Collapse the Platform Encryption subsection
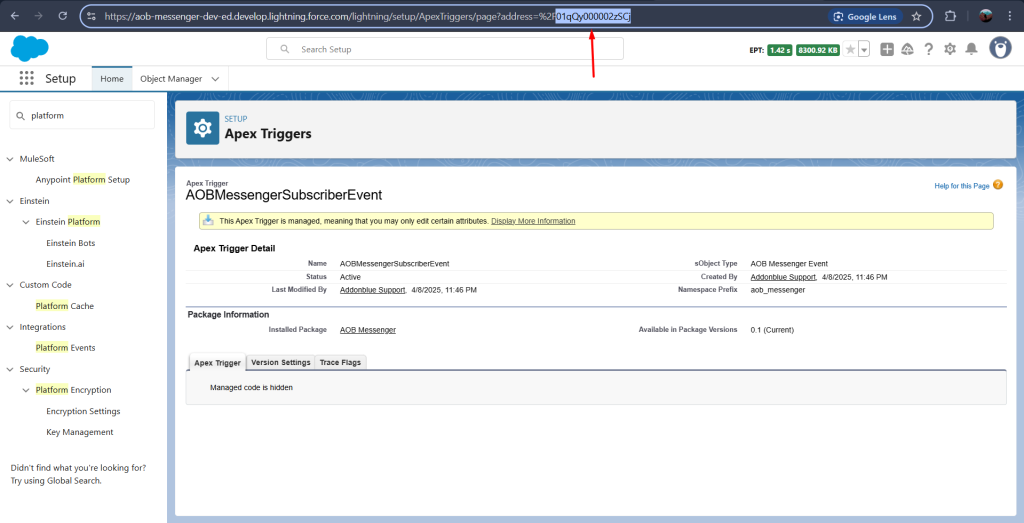The height and width of the screenshot is (523, 1024). [26, 390]
